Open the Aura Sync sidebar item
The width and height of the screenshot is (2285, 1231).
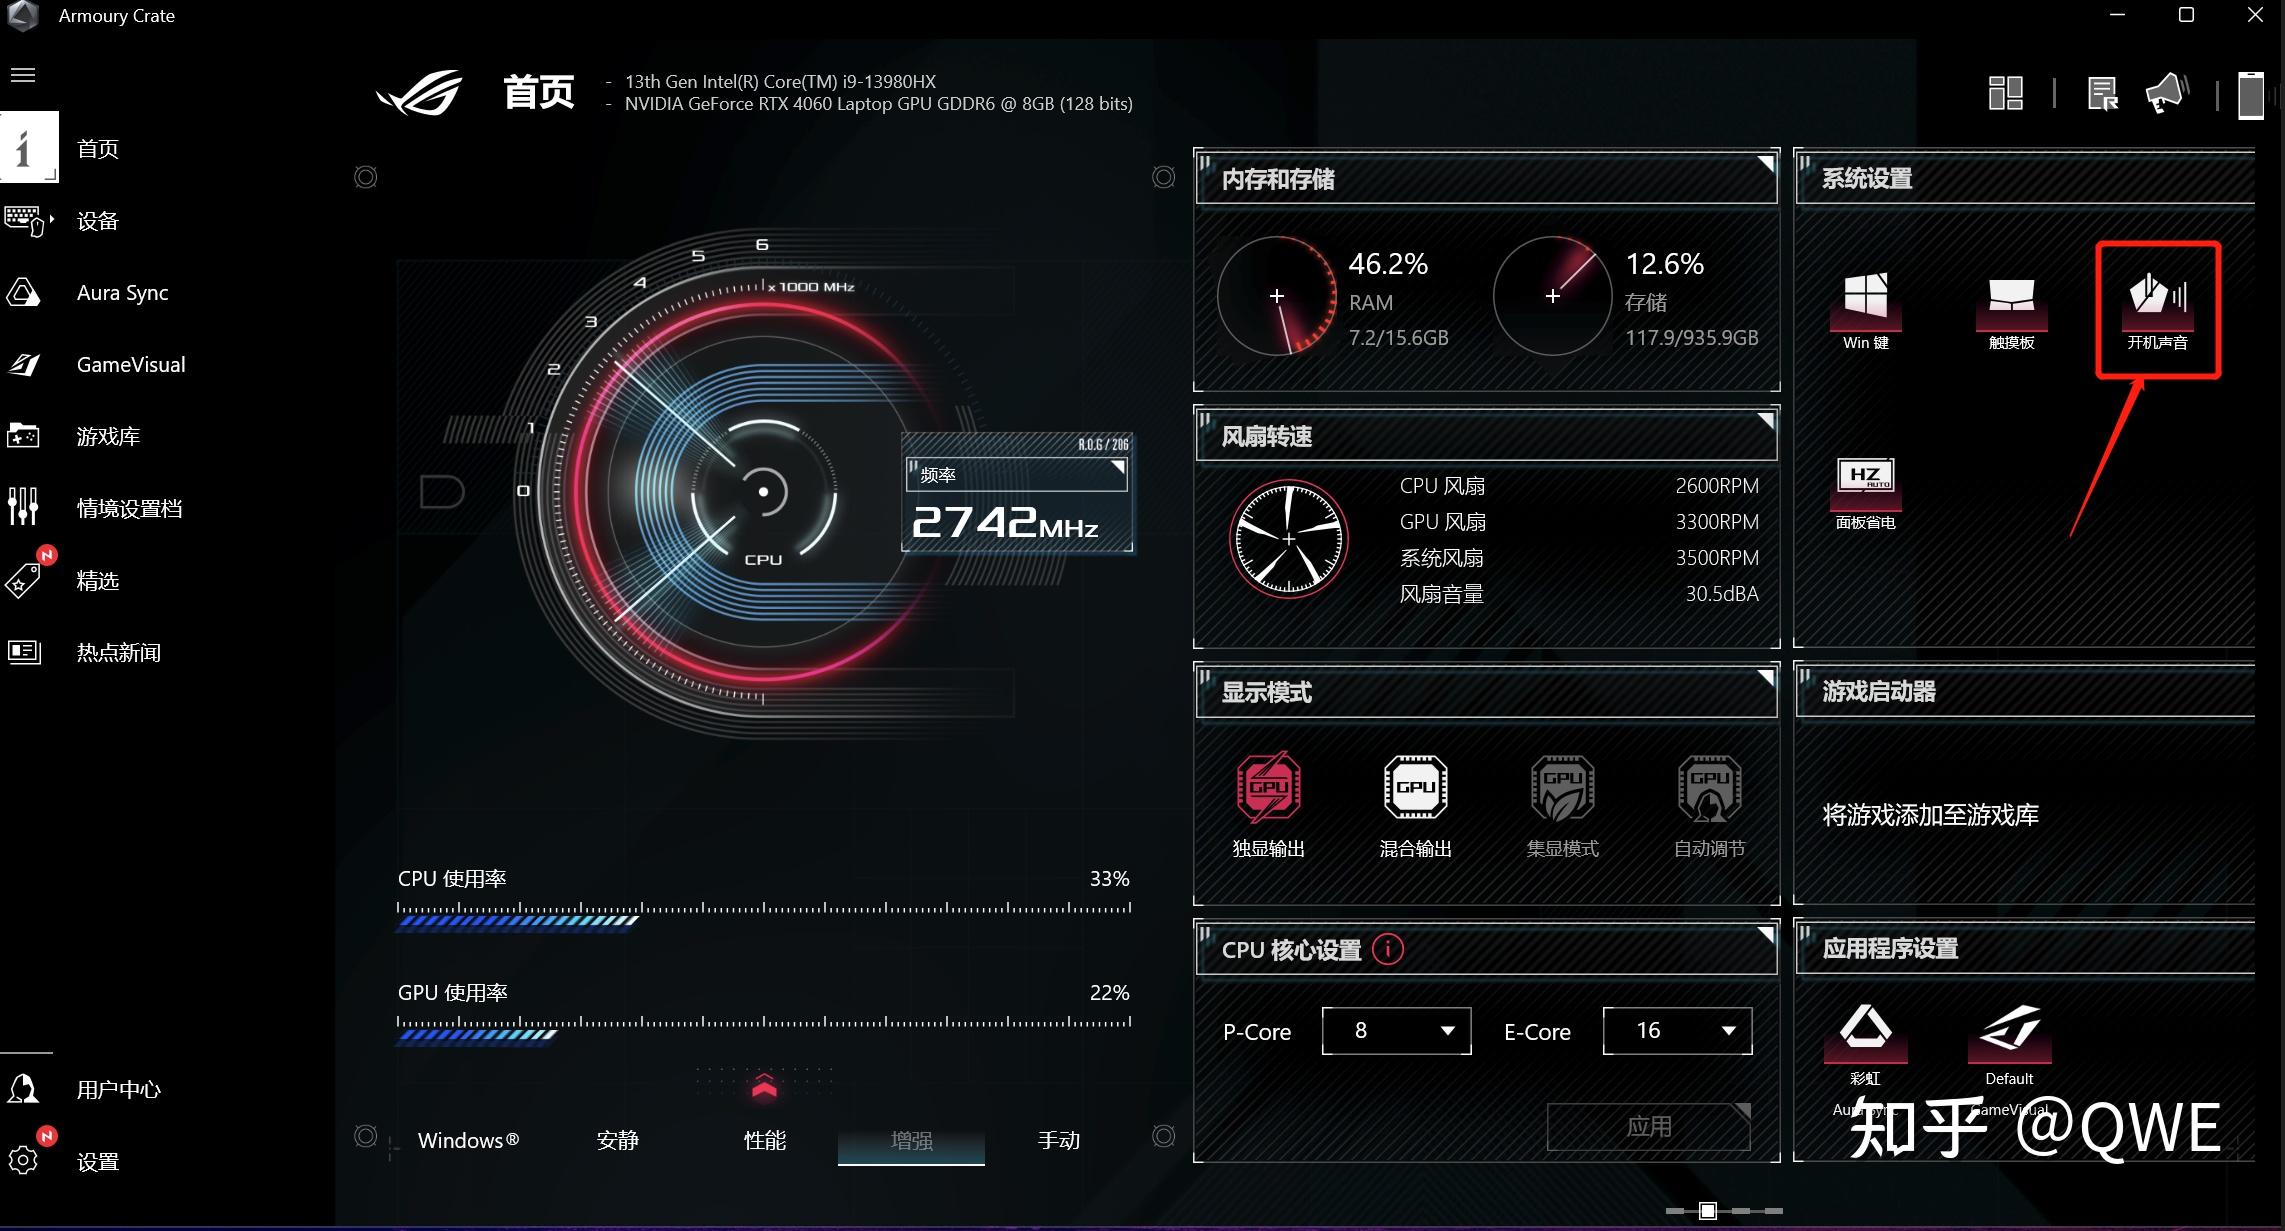(122, 293)
